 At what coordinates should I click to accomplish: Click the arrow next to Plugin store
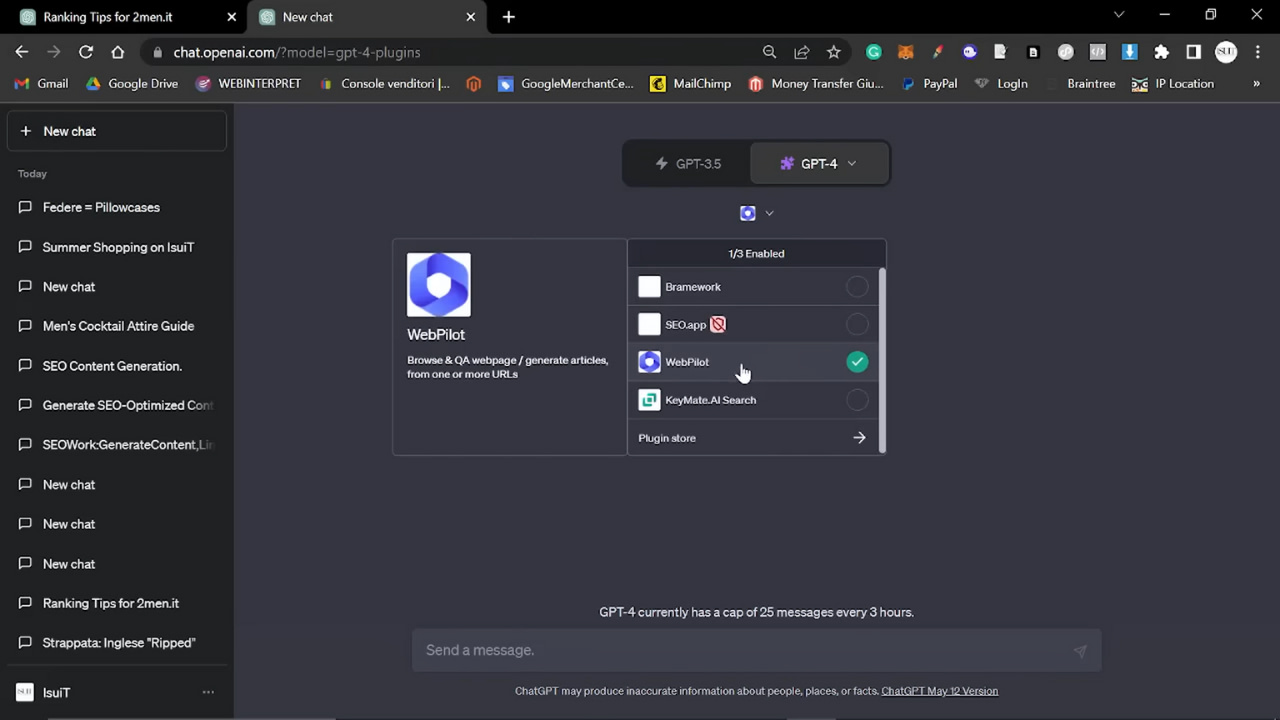pos(859,438)
